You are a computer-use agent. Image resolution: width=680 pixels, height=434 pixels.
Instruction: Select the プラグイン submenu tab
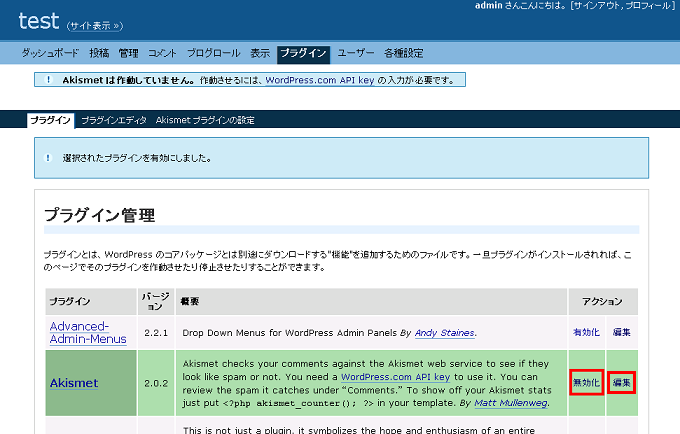[x=50, y=120]
